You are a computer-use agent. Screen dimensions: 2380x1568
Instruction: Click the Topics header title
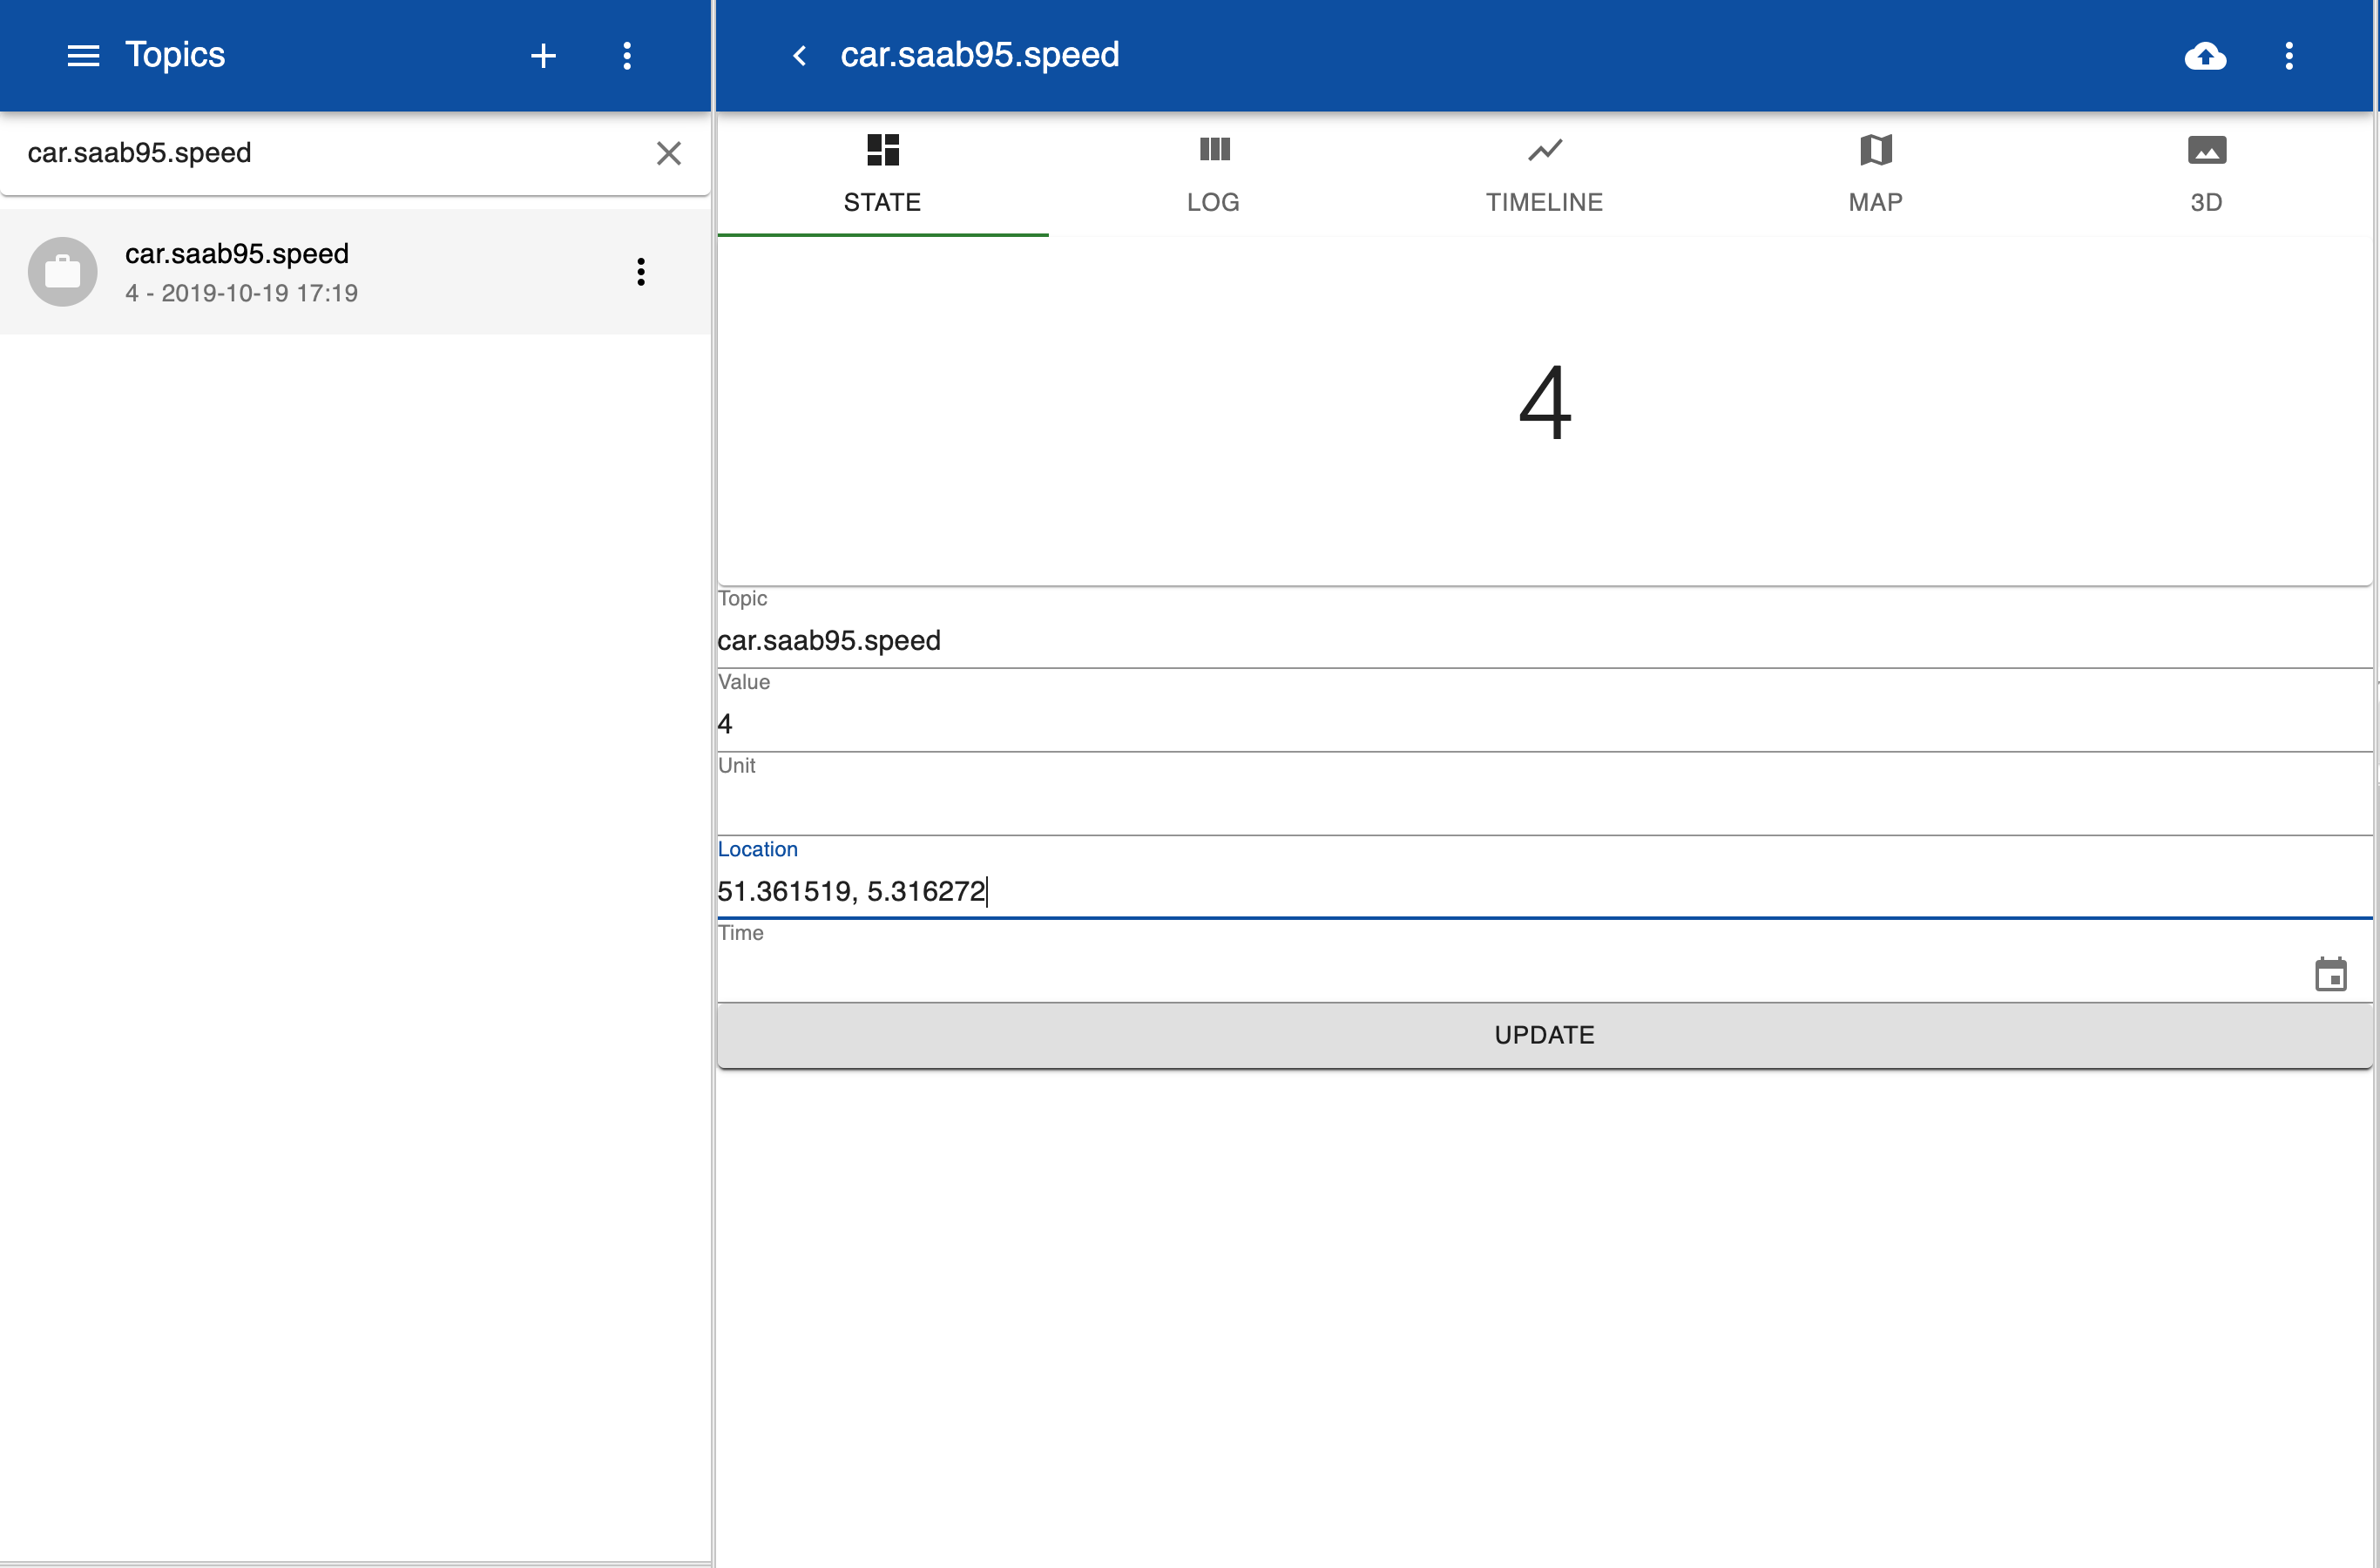(175, 56)
